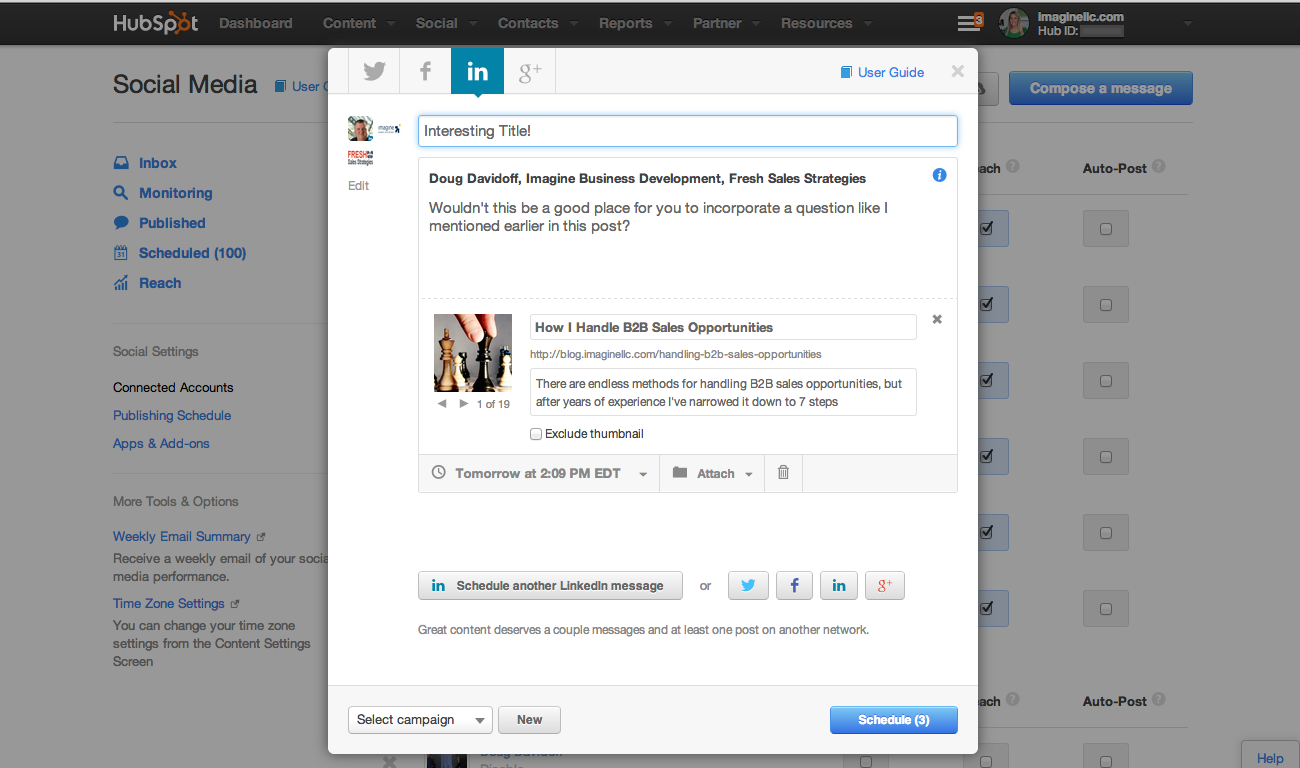
Task: Show previous thumbnail with left arrow
Action: pos(442,404)
